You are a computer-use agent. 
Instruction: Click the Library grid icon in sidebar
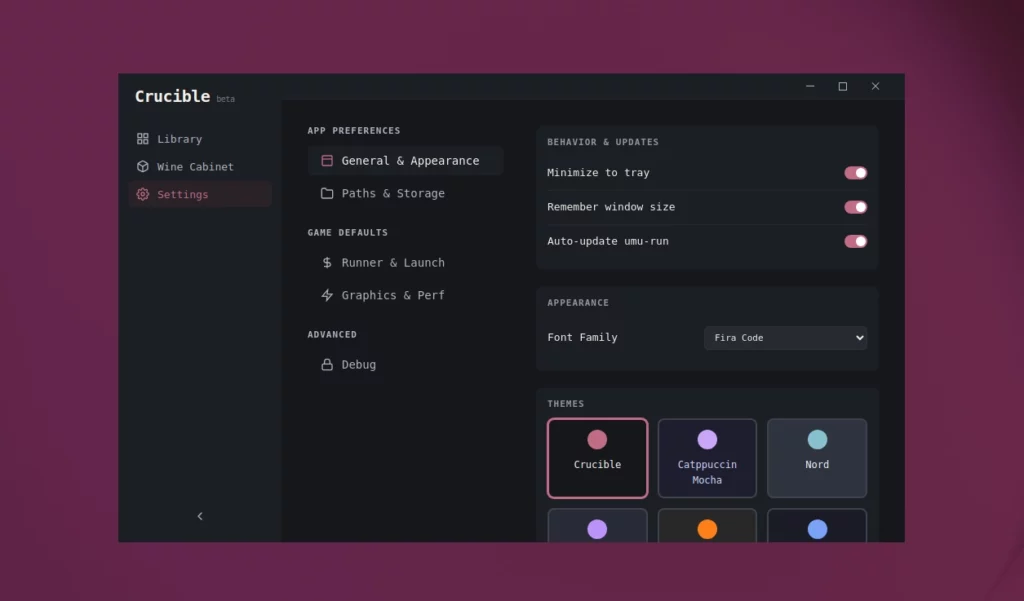click(143, 139)
